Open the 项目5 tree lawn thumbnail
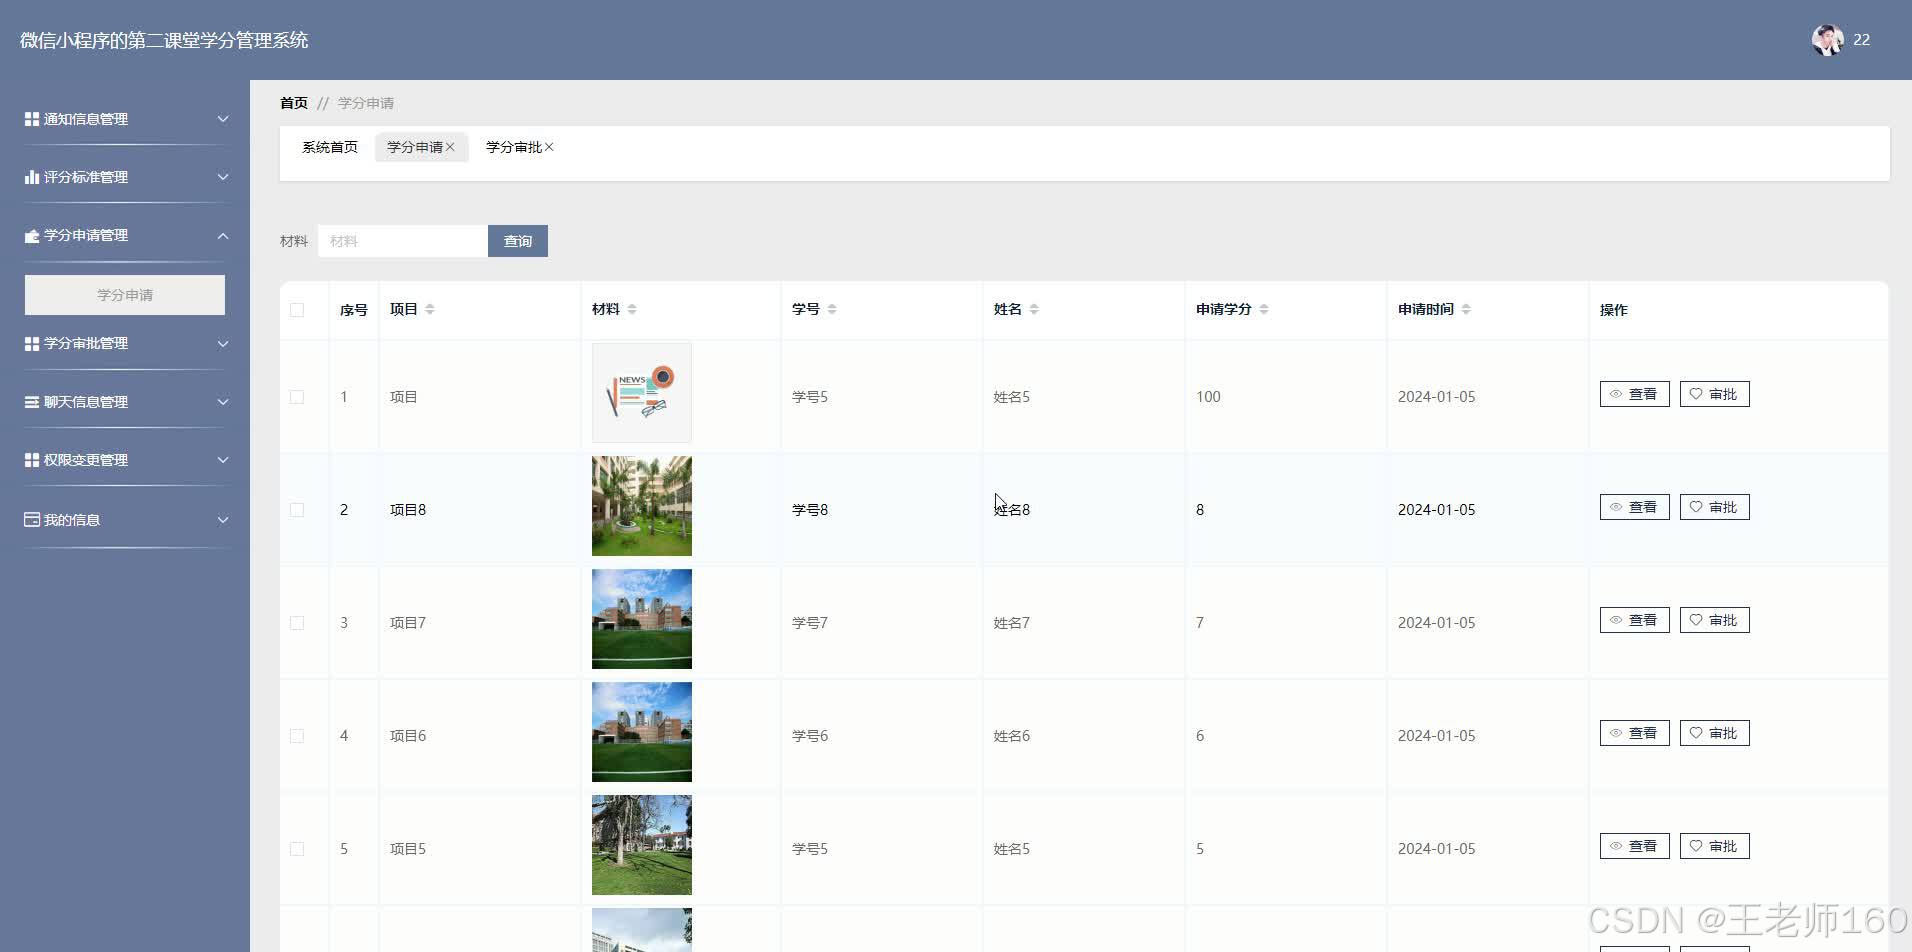 click(x=642, y=845)
